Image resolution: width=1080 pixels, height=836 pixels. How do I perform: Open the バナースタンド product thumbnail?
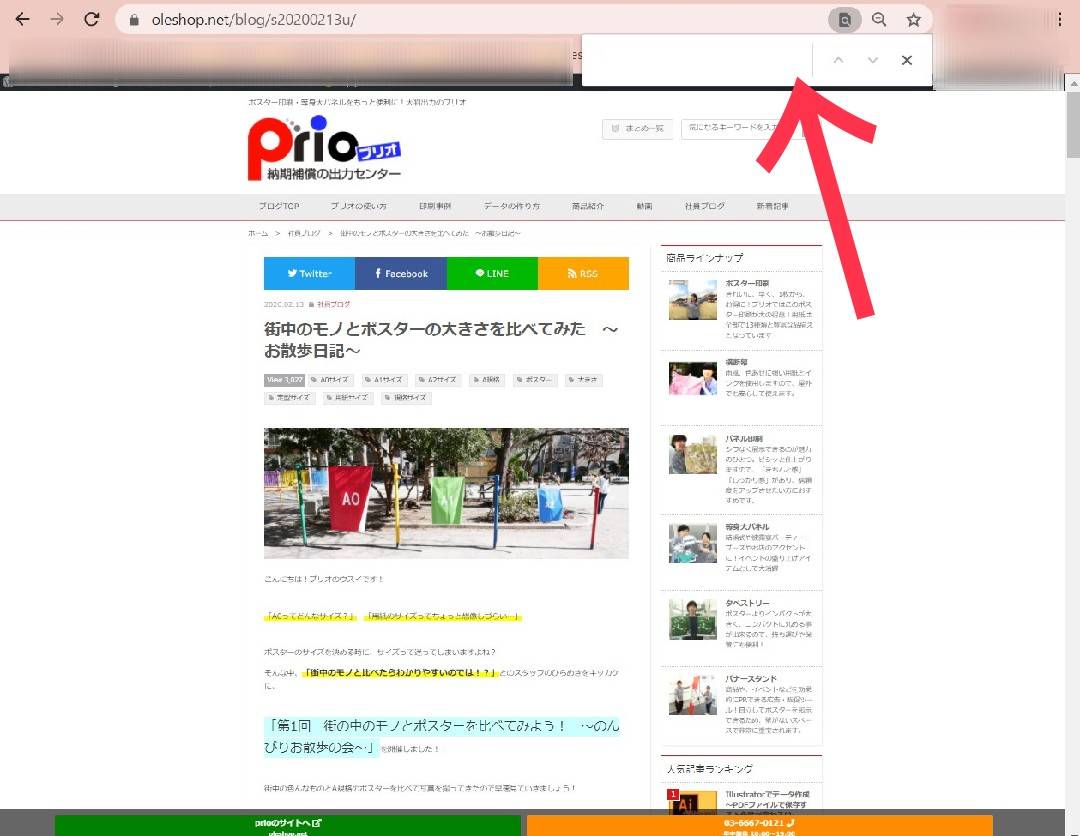pos(693,695)
